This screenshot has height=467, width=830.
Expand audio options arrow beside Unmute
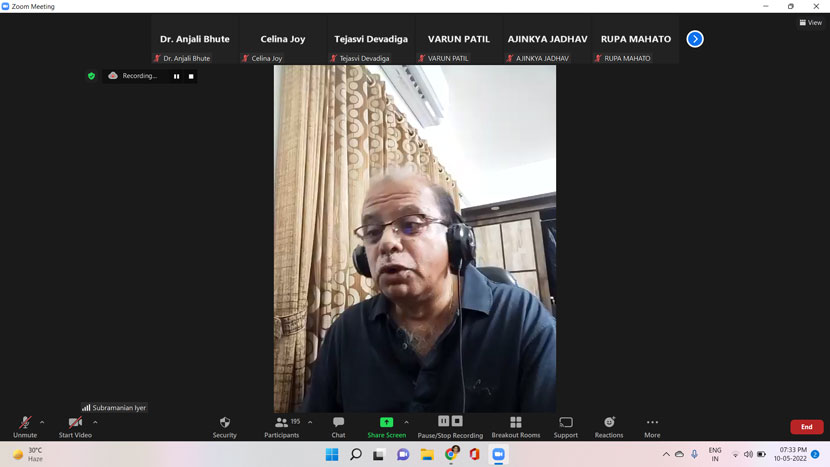42,422
